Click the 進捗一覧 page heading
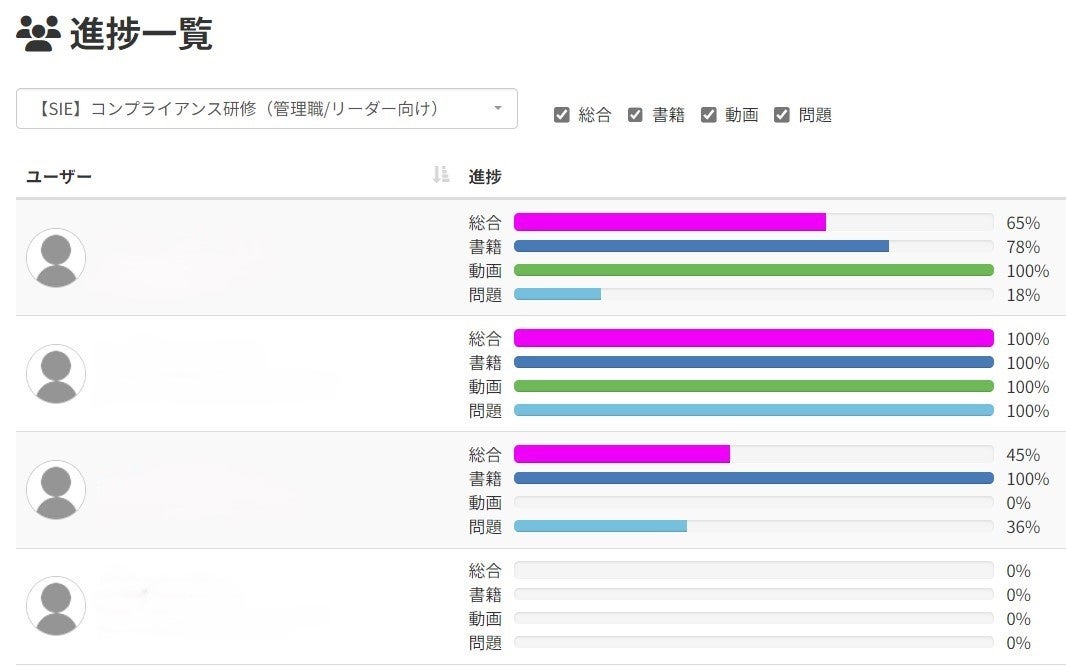This screenshot has height=666, width=1066. [x=141, y=36]
